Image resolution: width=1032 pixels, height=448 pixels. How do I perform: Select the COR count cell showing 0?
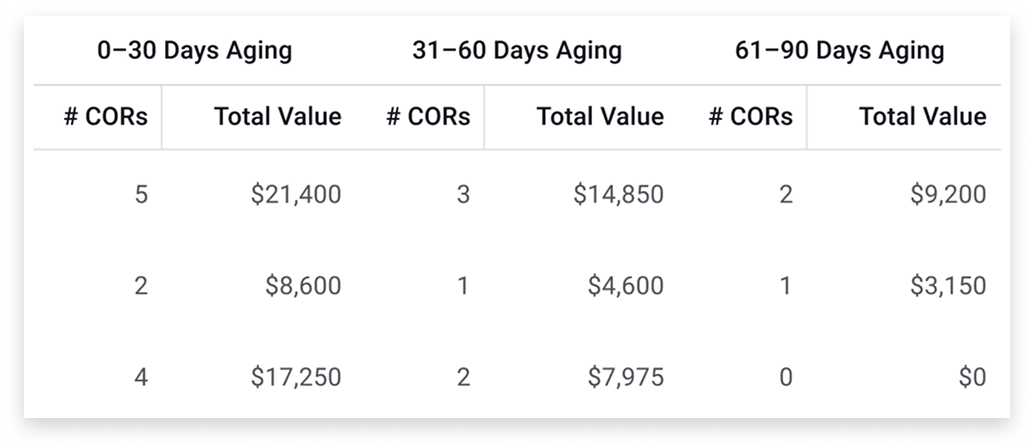coord(785,377)
